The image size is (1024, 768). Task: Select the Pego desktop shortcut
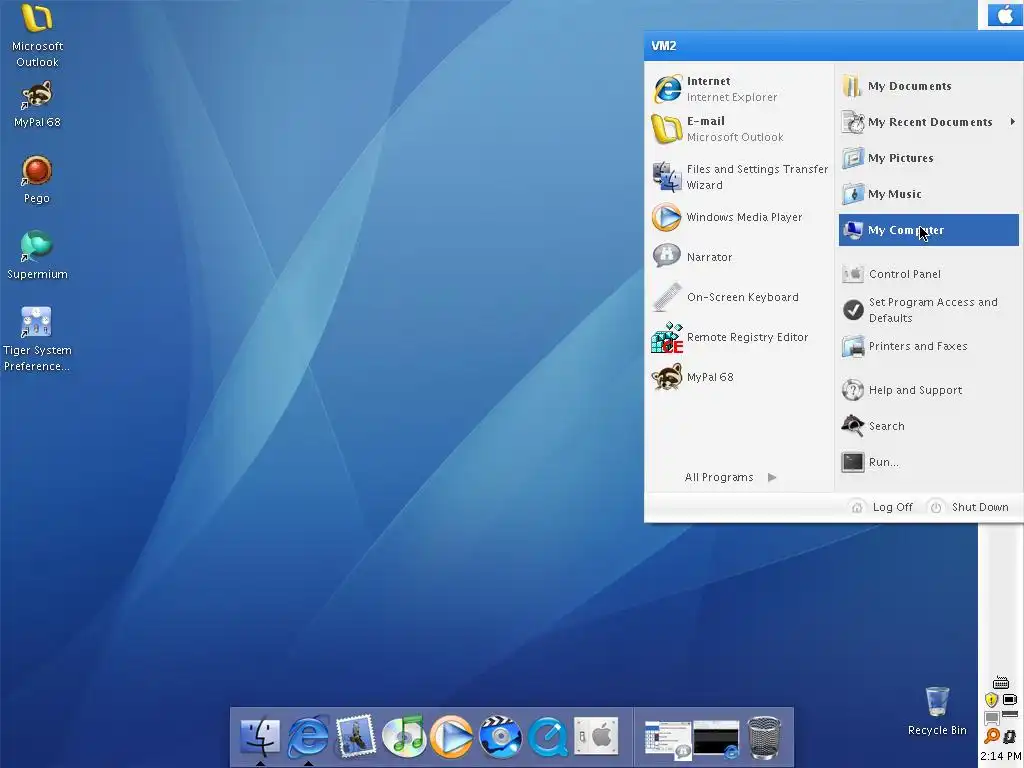(x=37, y=179)
